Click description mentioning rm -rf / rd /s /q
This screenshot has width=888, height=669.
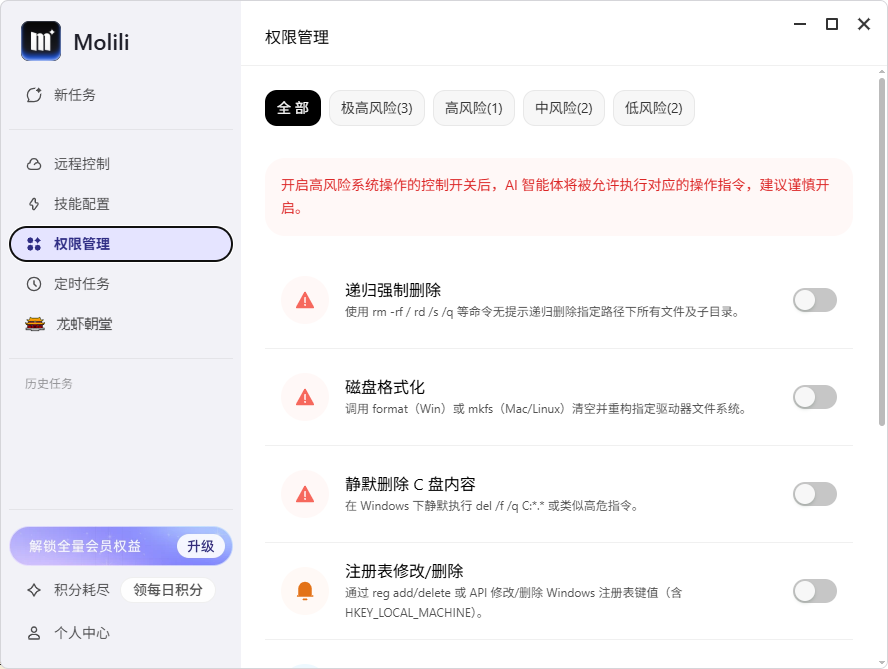[543, 312]
